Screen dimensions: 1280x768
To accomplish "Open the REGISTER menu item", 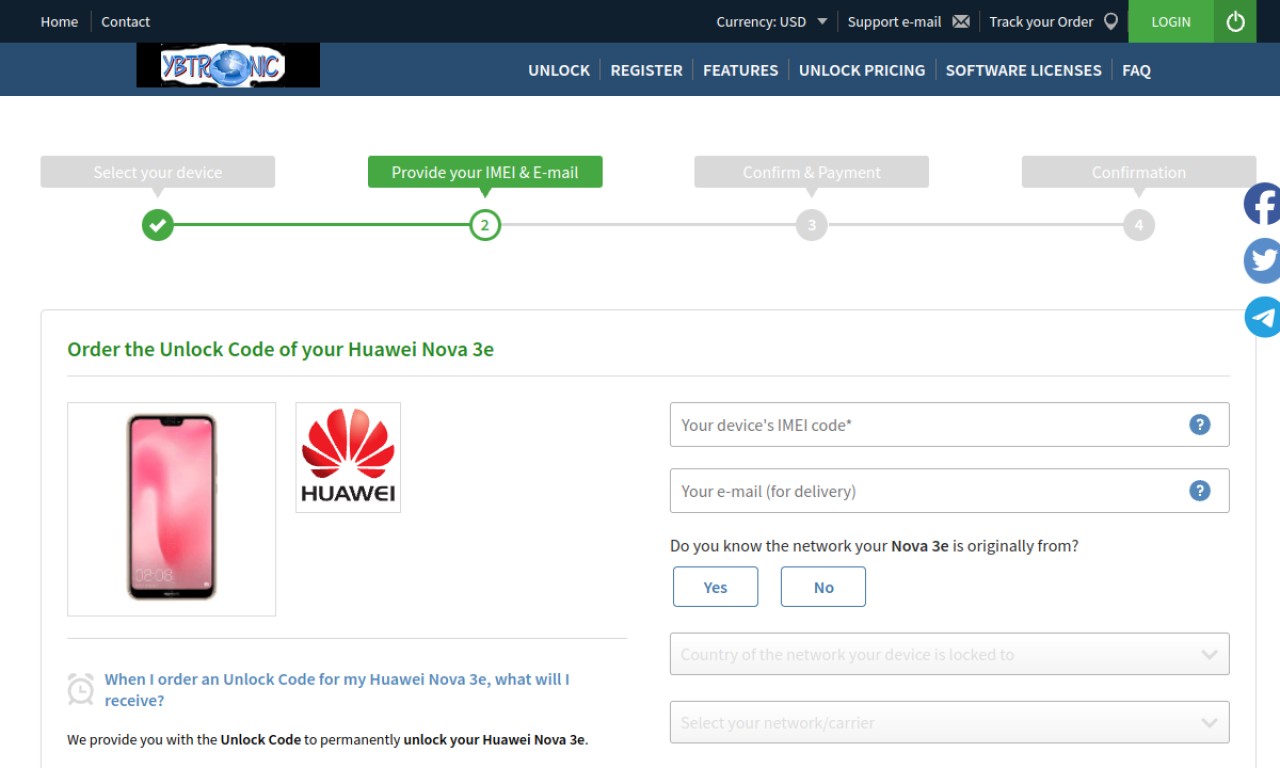I will (x=646, y=70).
